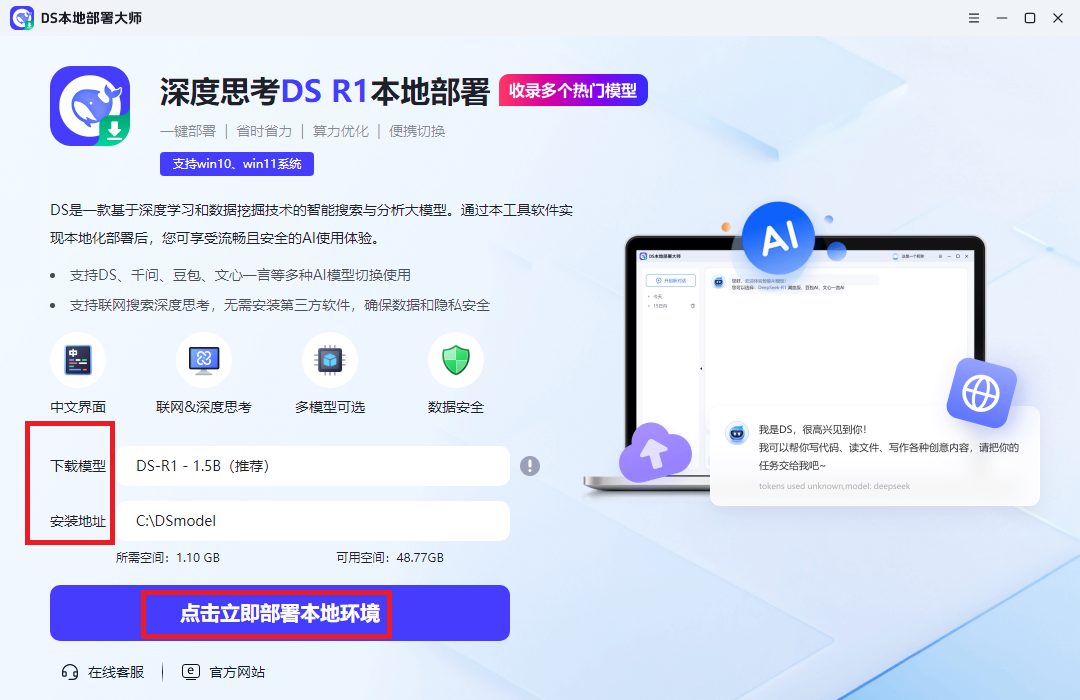Click the 收录多个热门模型 badge
The height and width of the screenshot is (700, 1080).
[573, 90]
